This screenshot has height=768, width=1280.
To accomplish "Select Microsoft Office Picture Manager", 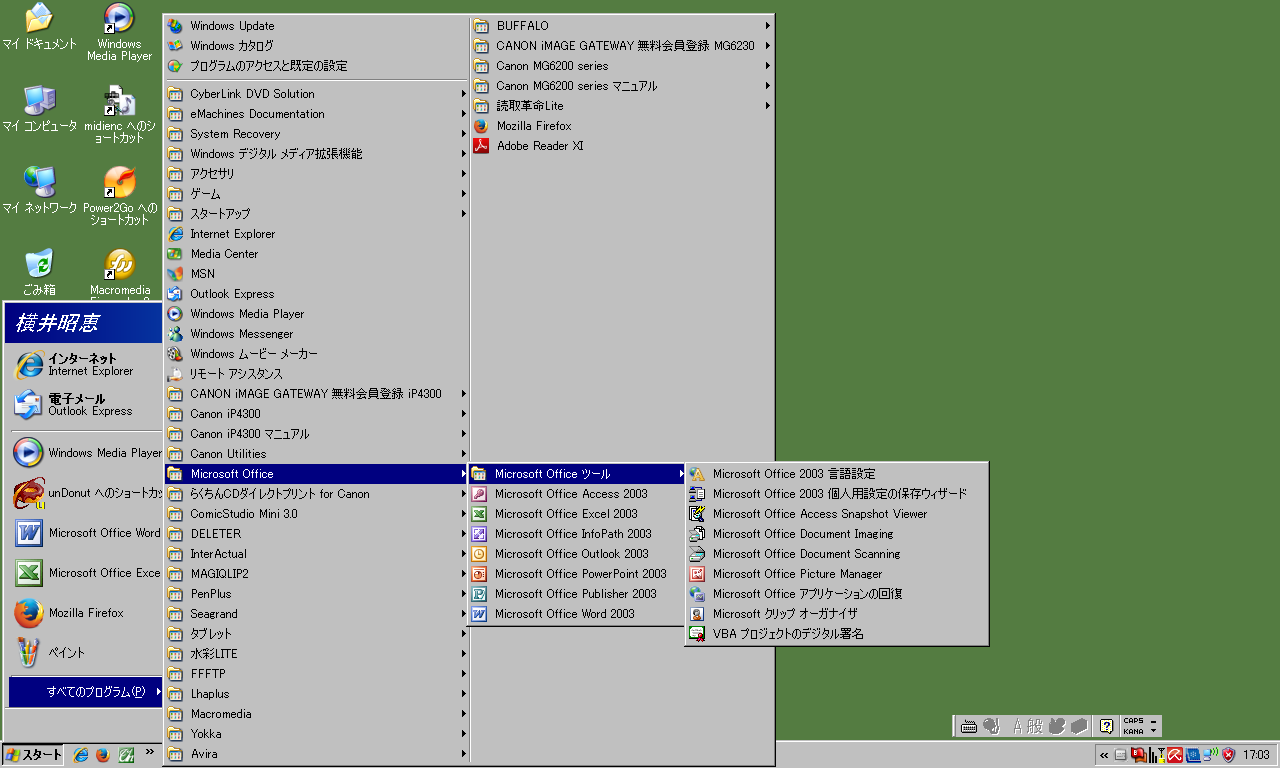I will tap(797, 574).
